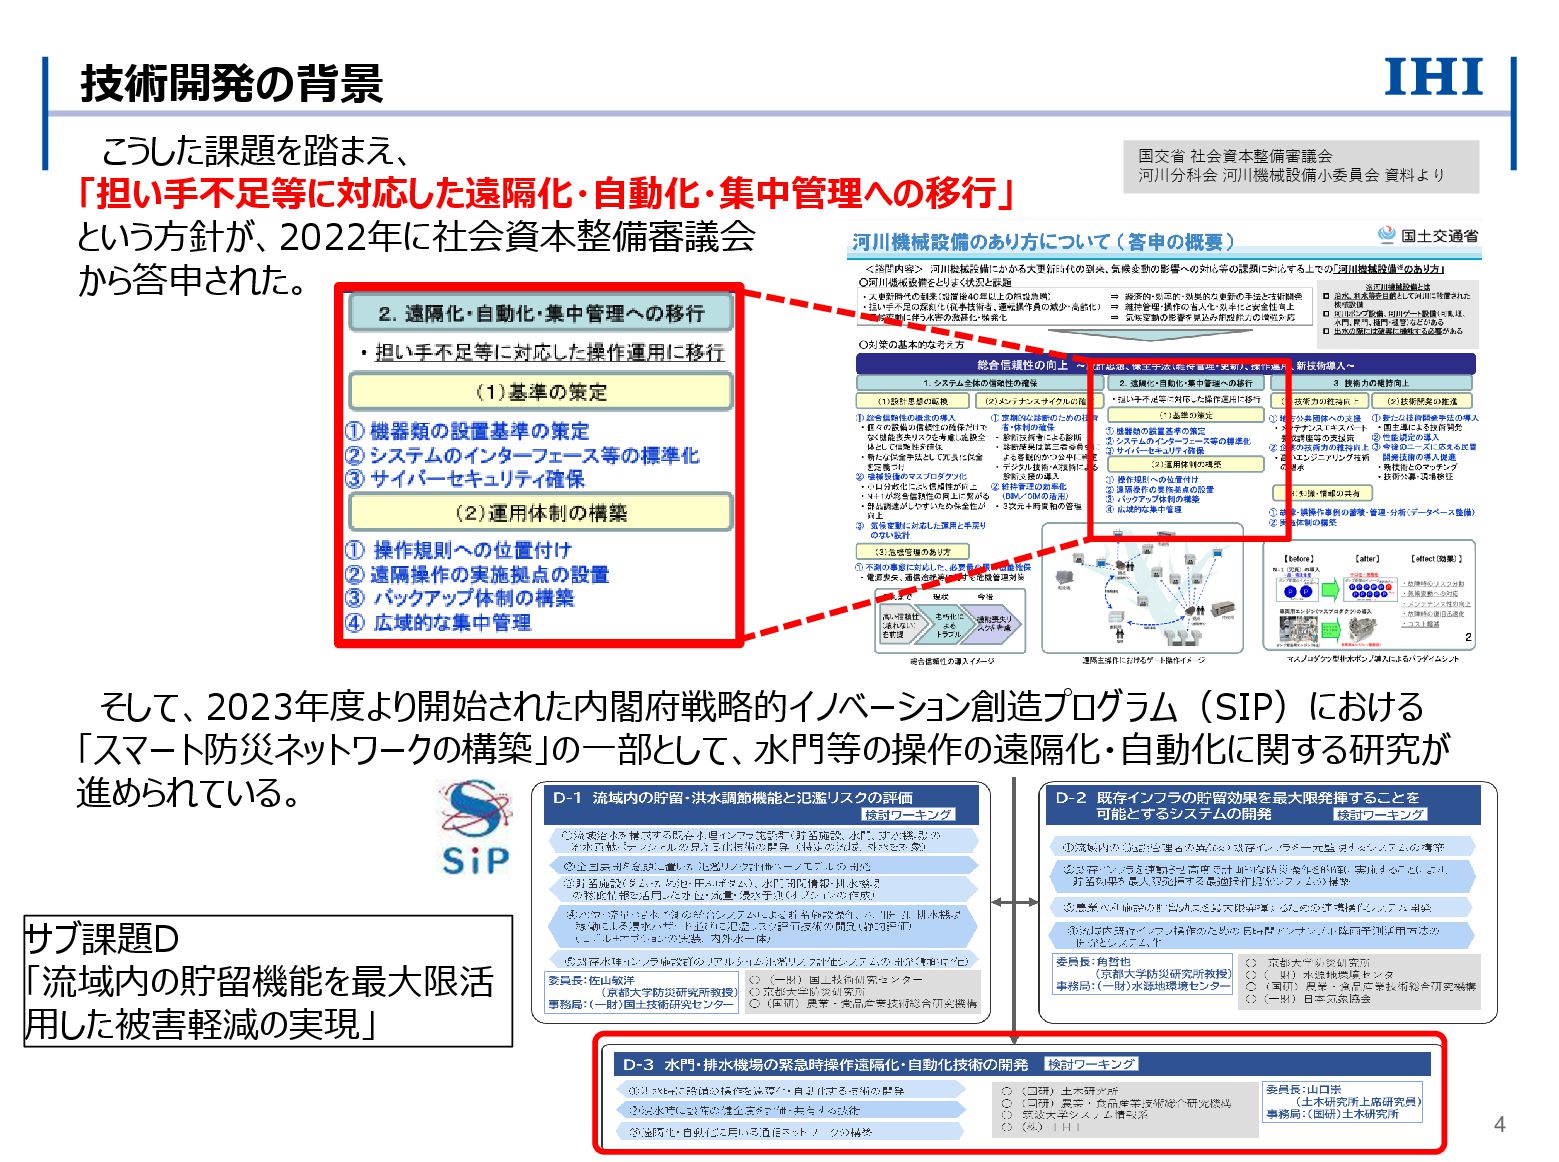Click the text こうした課題を踏まえ、
Viewport: 1559px width, 1162px height.
point(255,151)
